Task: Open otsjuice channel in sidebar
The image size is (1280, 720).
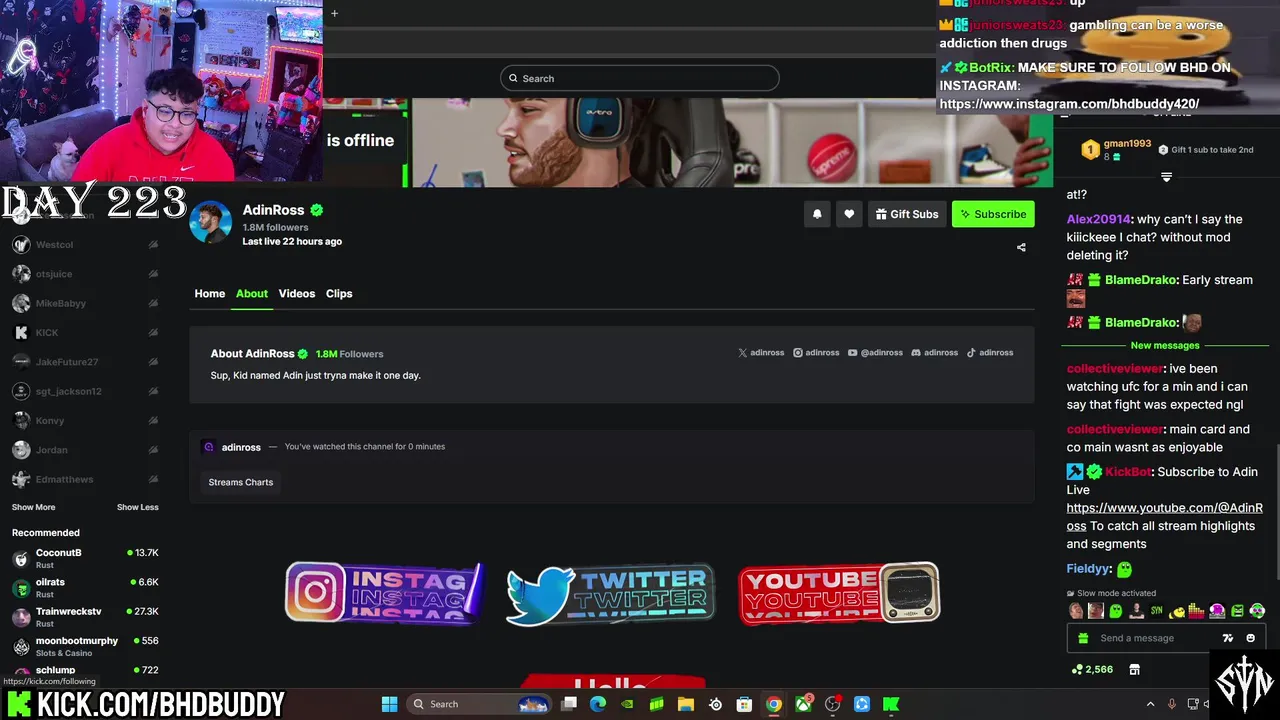Action: (x=85, y=274)
